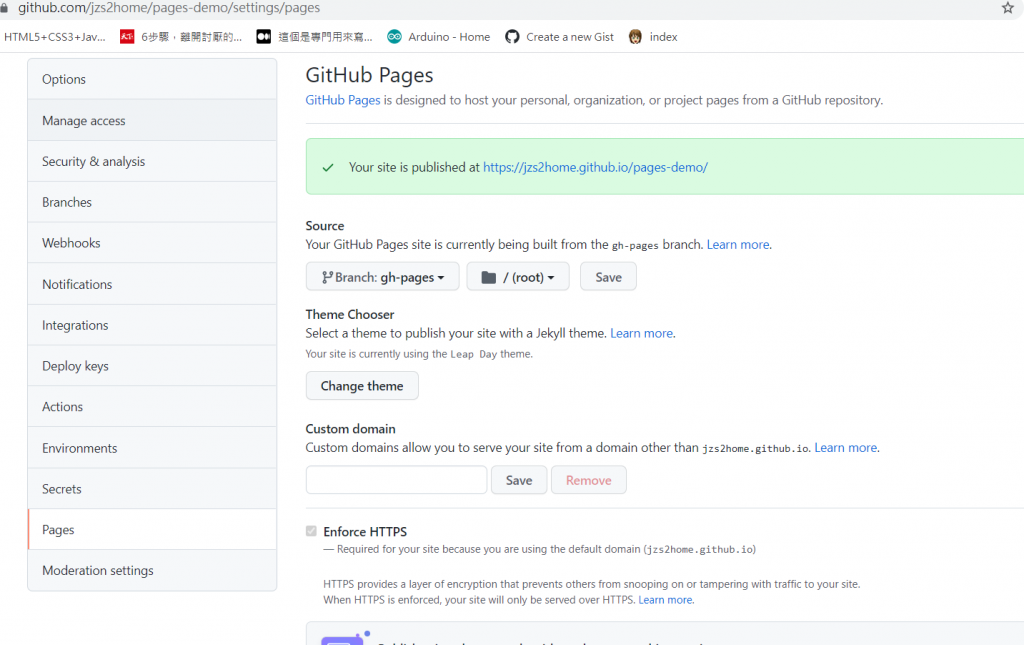1024x645 pixels.
Task: Open the published site URL link
Action: pos(595,167)
